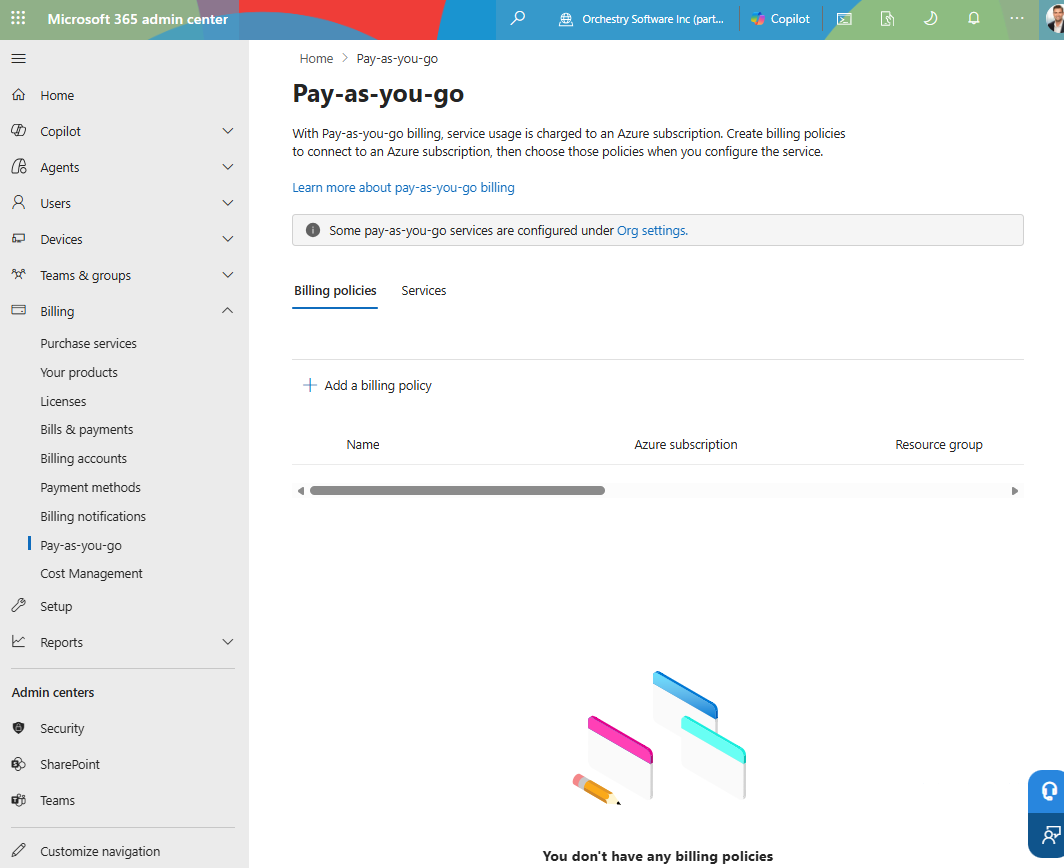Click the Copilot icon in sidebar
This screenshot has width=1064, height=868.
(19, 130)
